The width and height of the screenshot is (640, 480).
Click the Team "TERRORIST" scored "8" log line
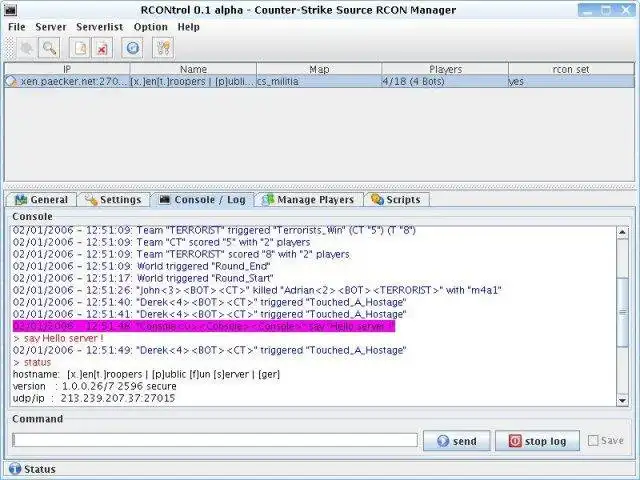pyautogui.click(x=181, y=254)
